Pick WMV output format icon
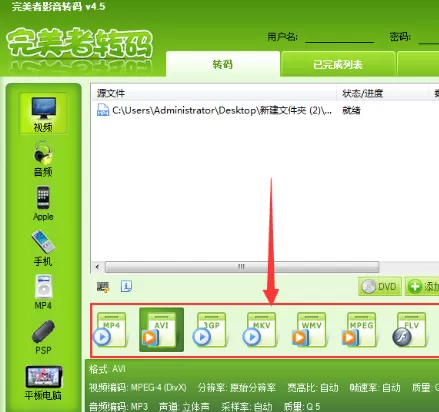The width and height of the screenshot is (439, 412). tap(310, 330)
